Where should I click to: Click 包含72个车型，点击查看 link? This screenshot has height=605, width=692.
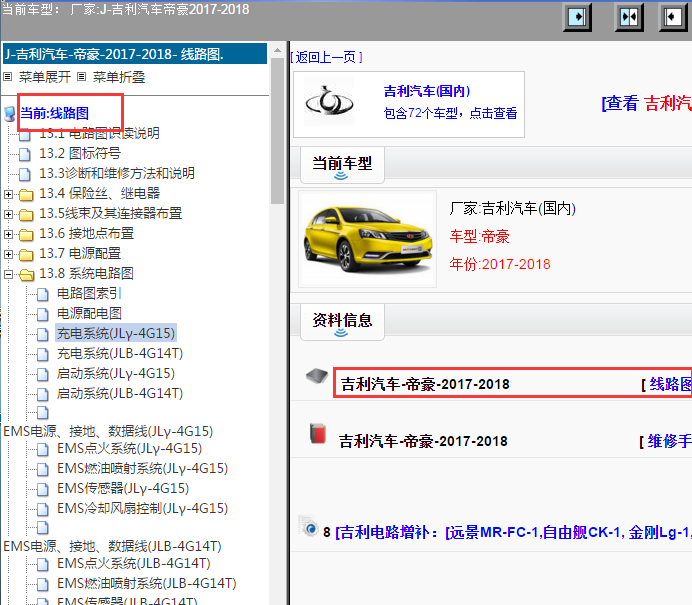pos(450,113)
